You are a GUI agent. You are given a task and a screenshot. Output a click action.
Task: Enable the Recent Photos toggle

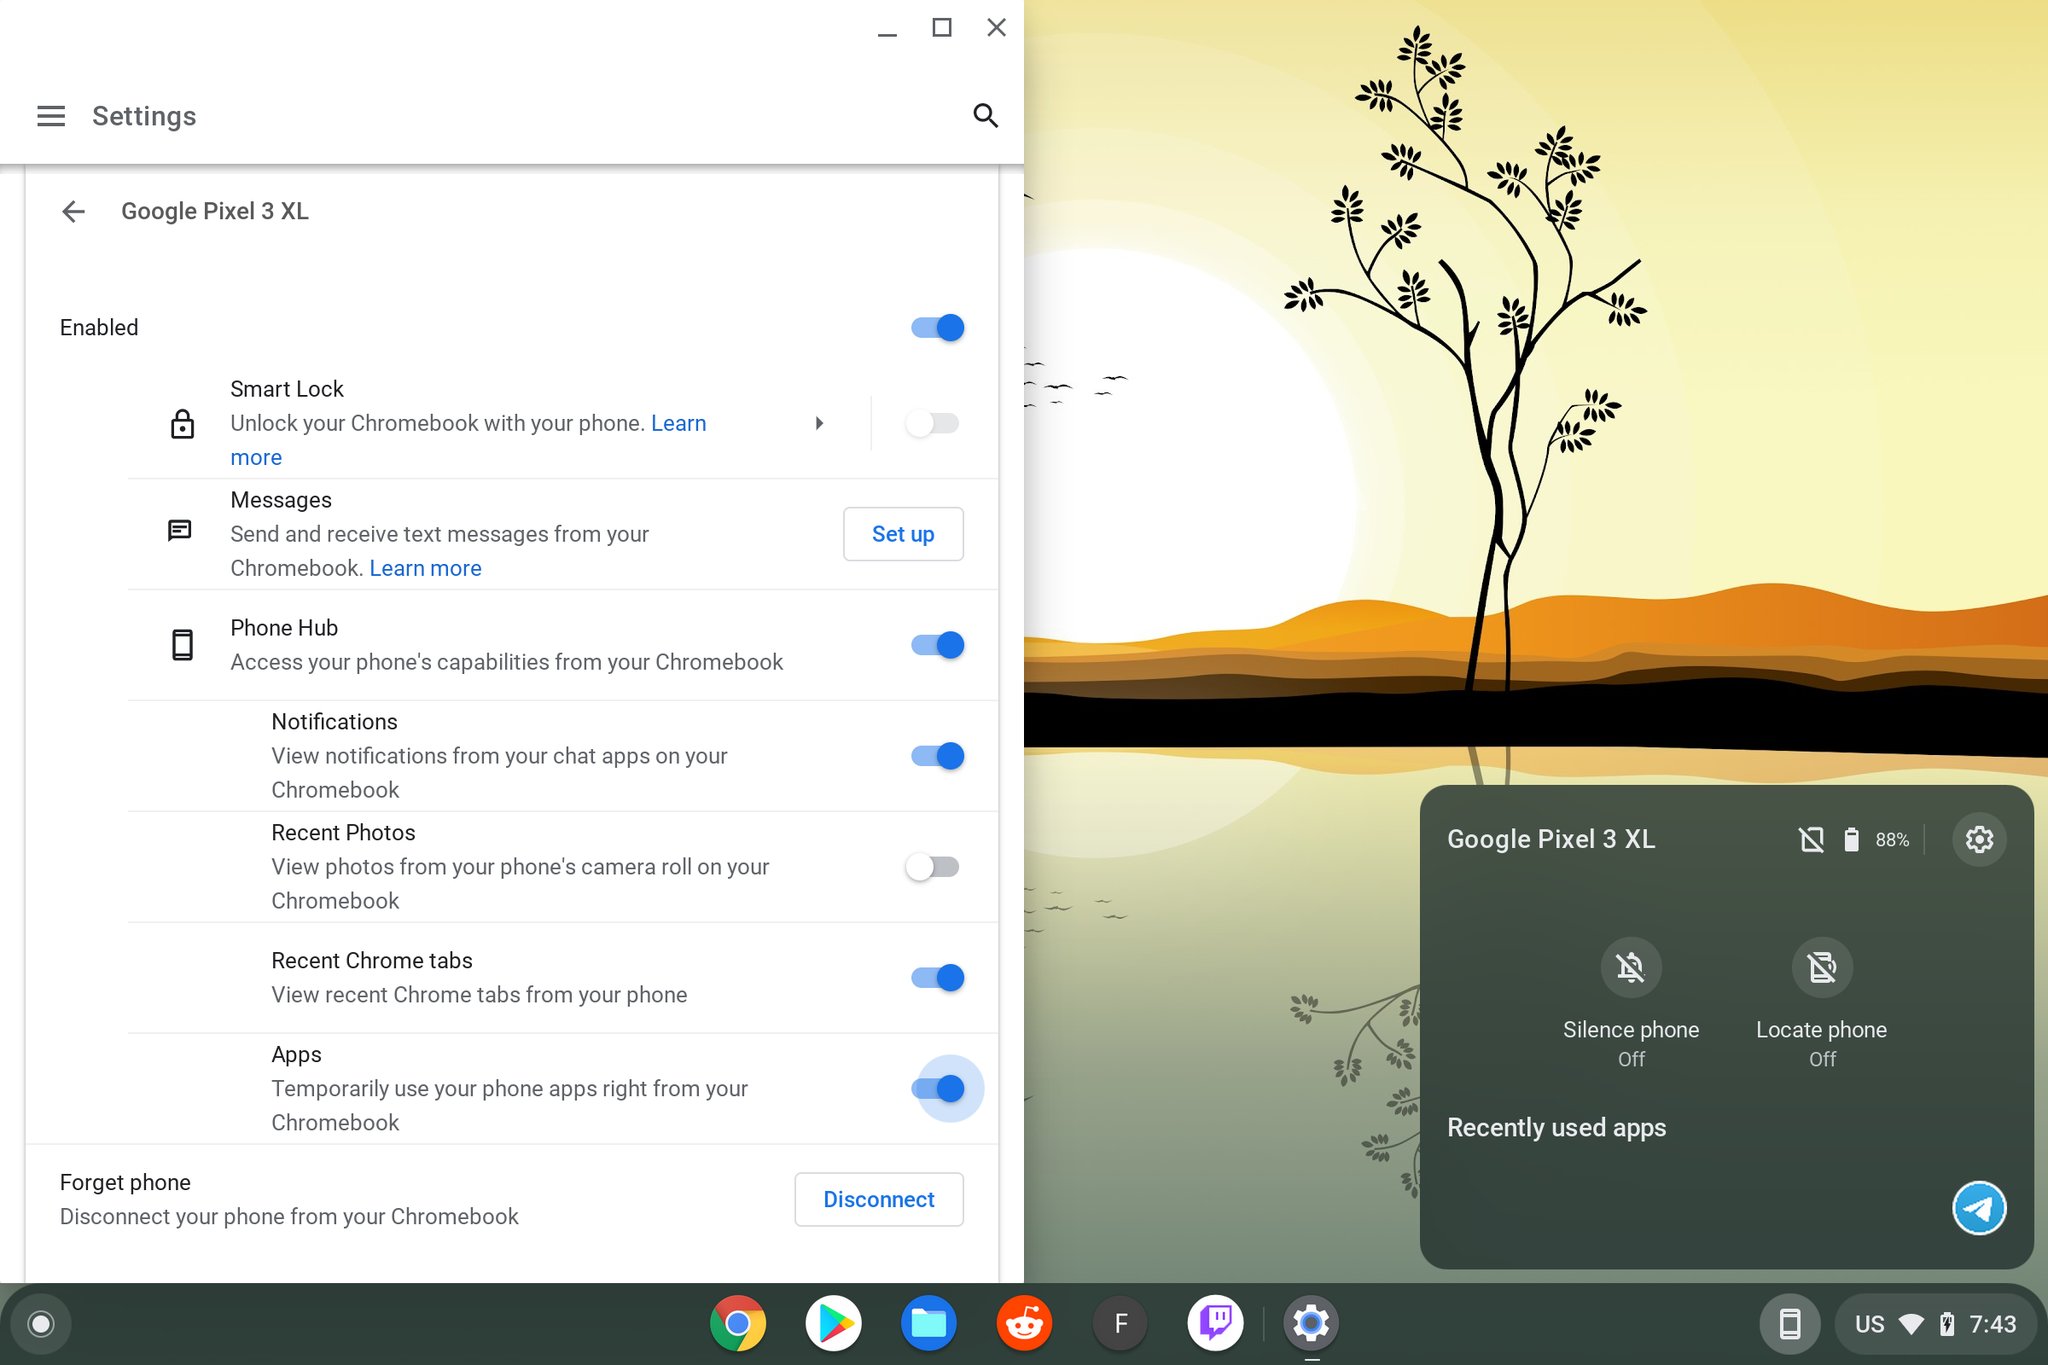pyautogui.click(x=932, y=867)
